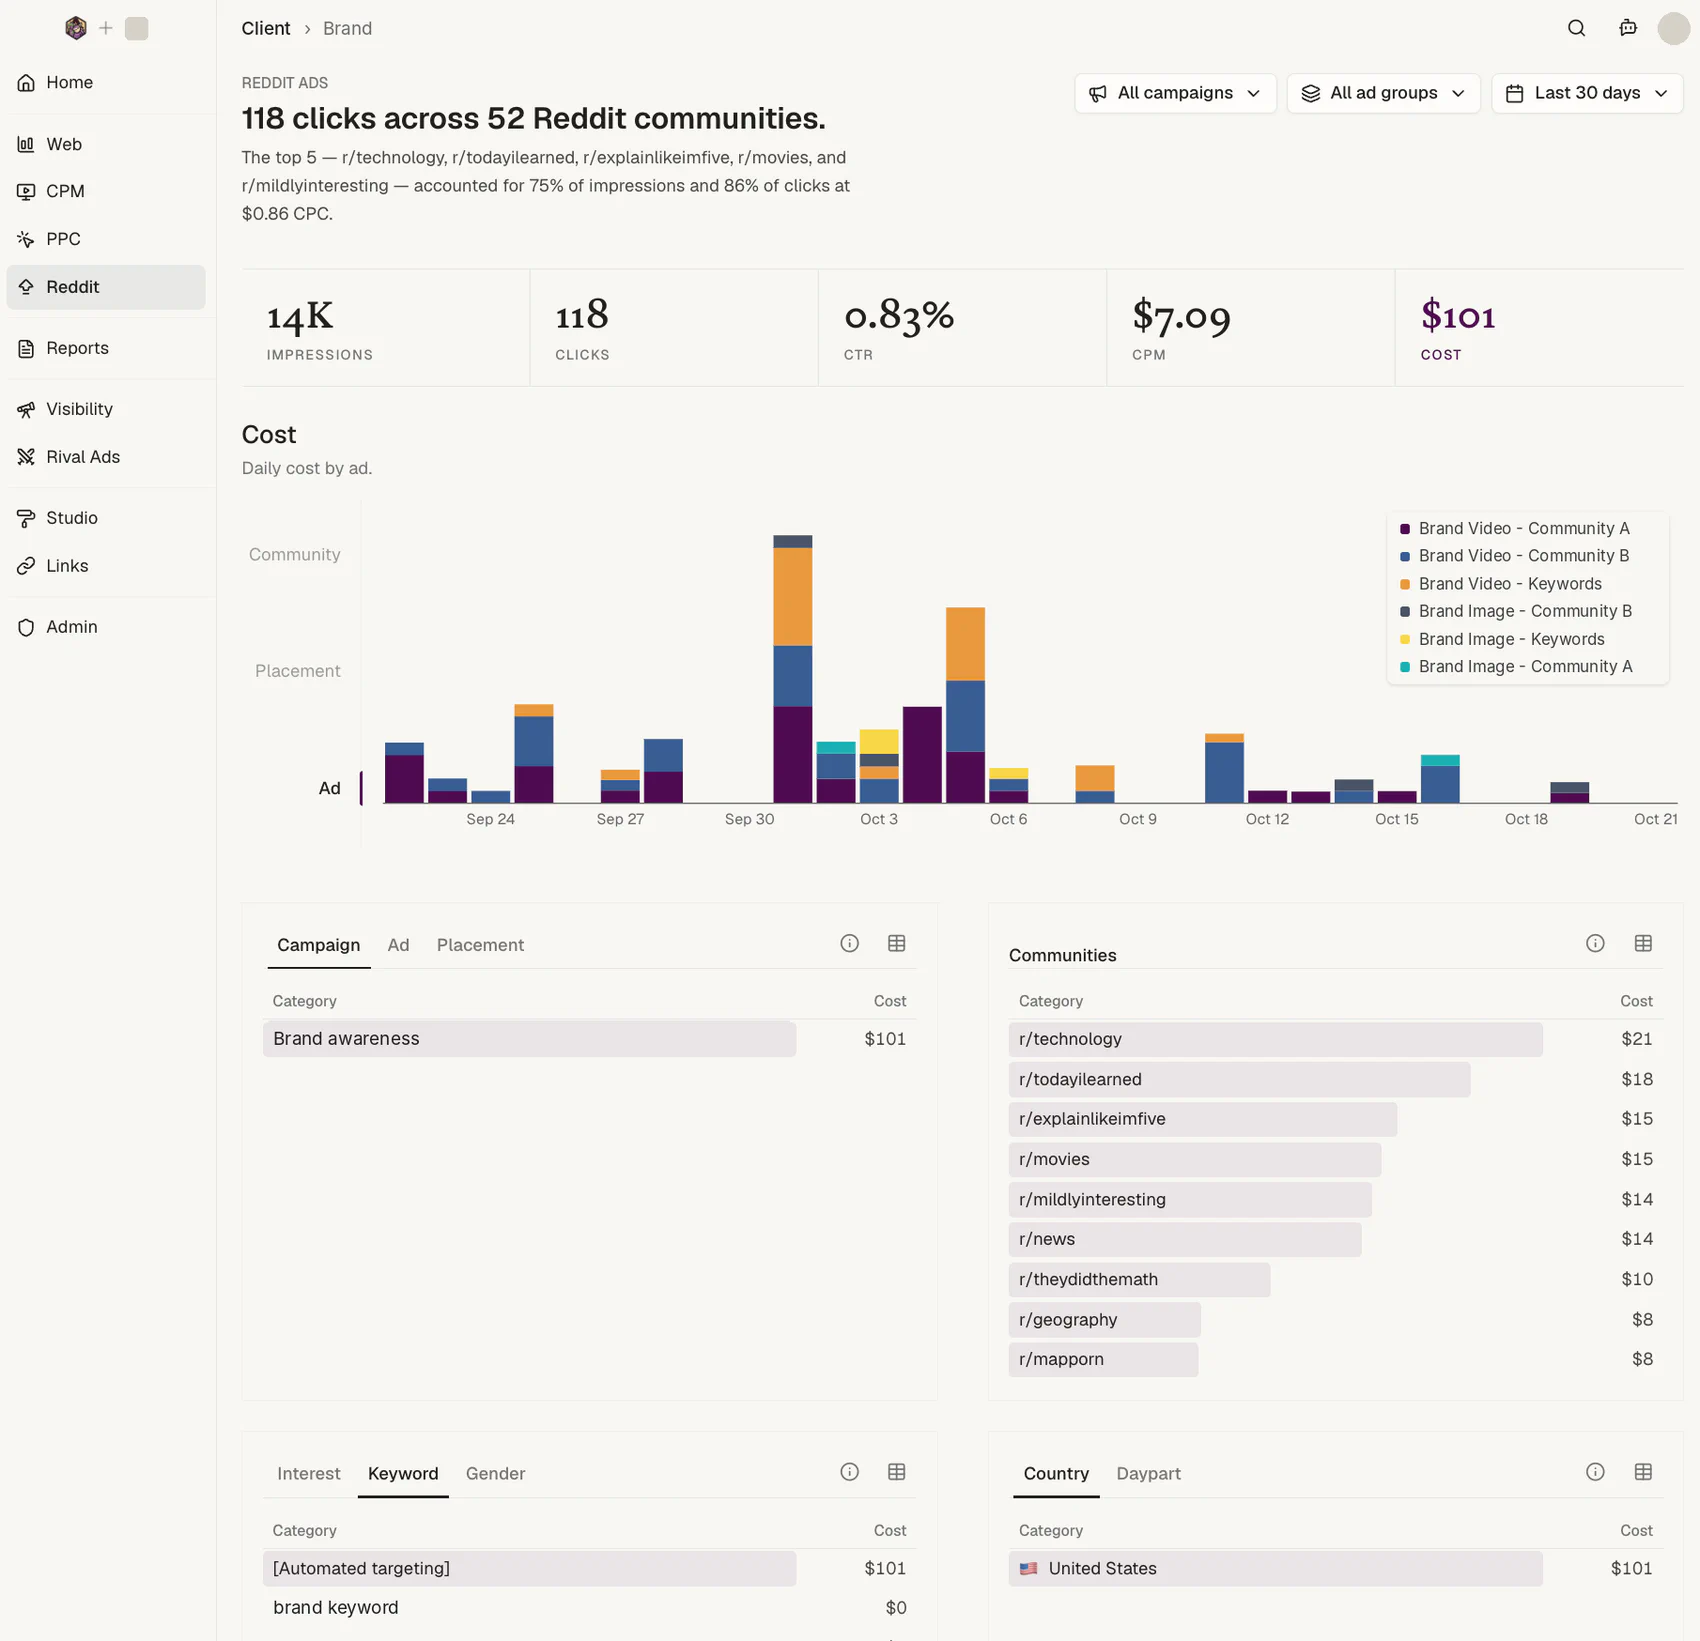Screen dimensions: 1700x1641
Task: Toggle Brand Video - Keywords legend swatch
Action: click(1405, 584)
